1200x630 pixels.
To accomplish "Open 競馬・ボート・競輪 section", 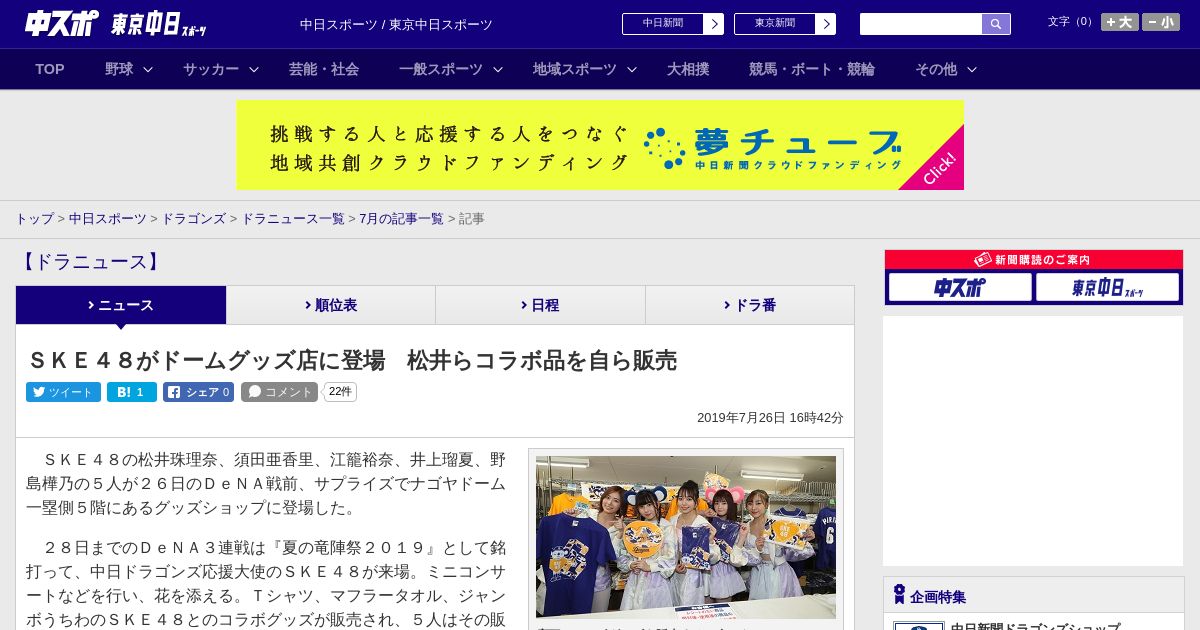I will [x=812, y=69].
